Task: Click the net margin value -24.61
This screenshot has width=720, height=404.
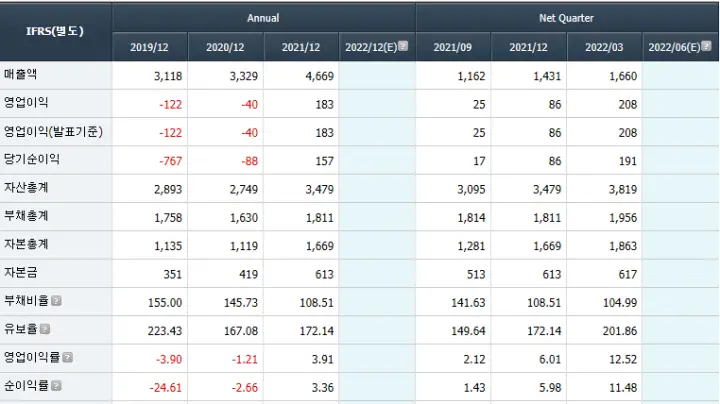Action: pyautogui.click(x=166, y=388)
